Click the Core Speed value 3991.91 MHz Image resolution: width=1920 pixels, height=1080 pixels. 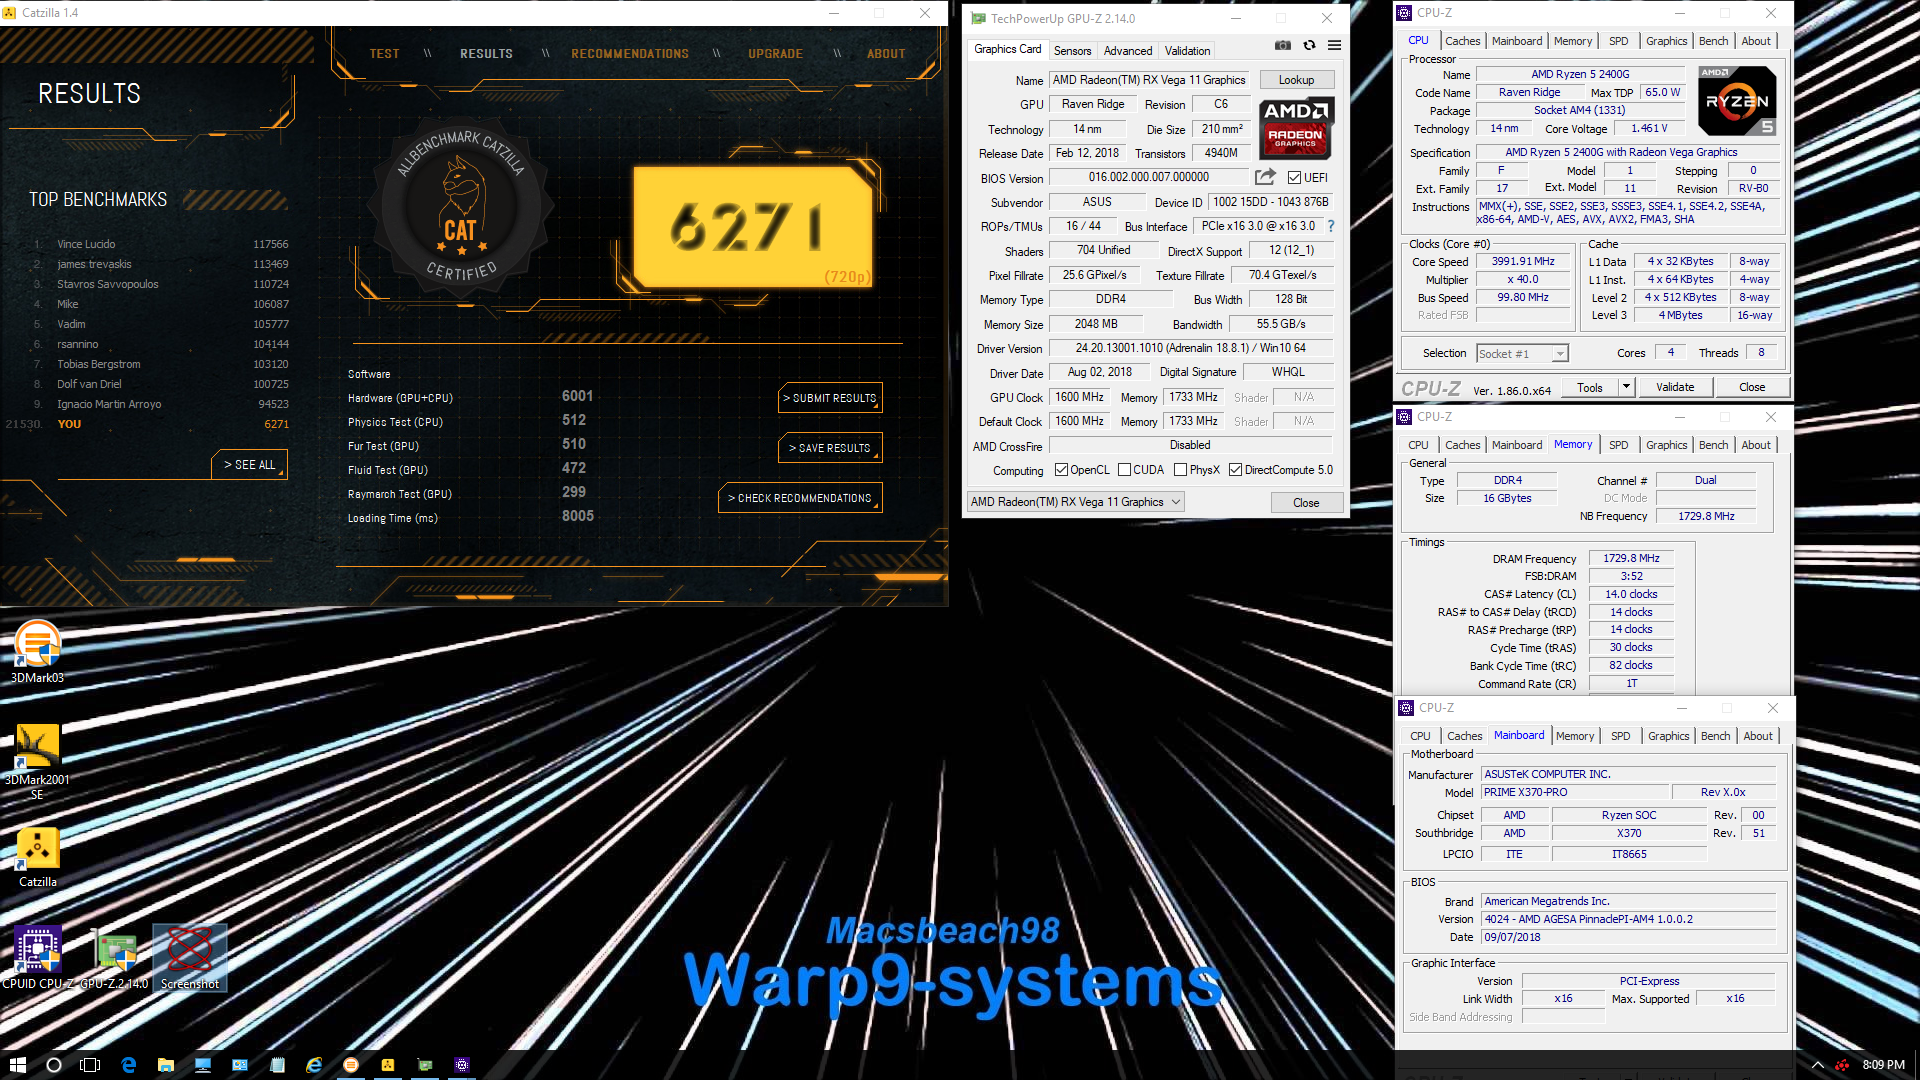[x=1523, y=261]
